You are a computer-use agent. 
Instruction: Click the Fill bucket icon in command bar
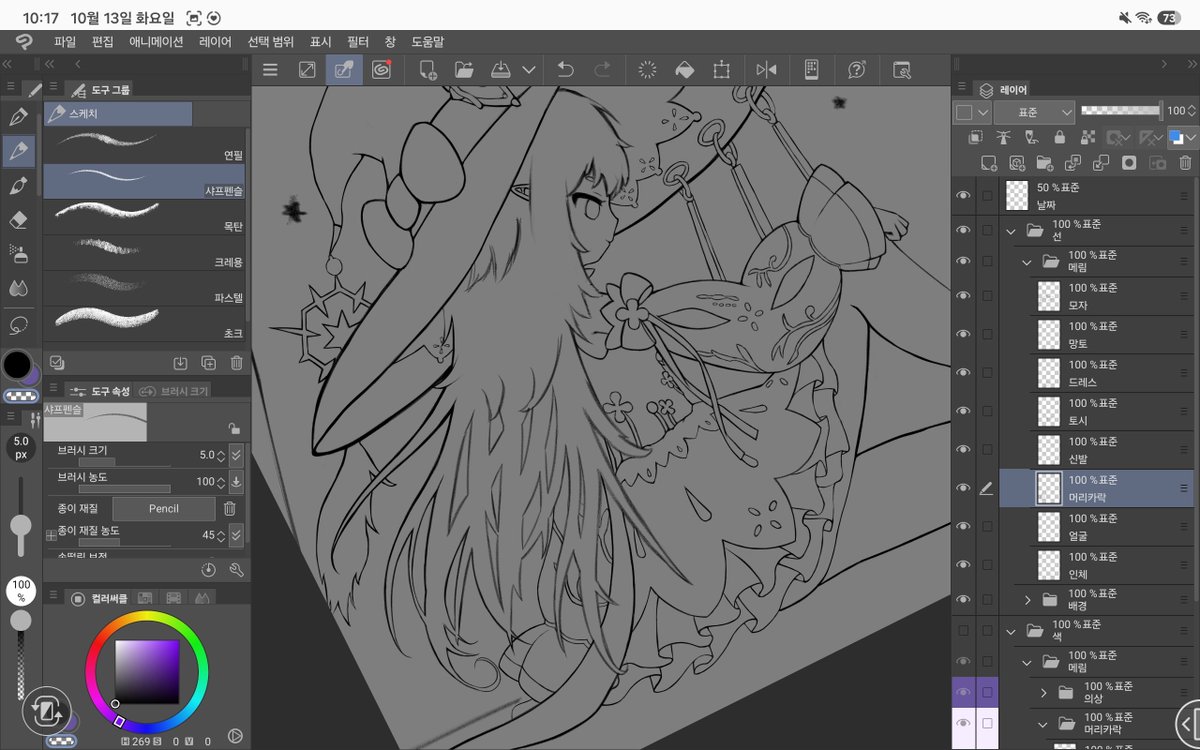point(684,70)
